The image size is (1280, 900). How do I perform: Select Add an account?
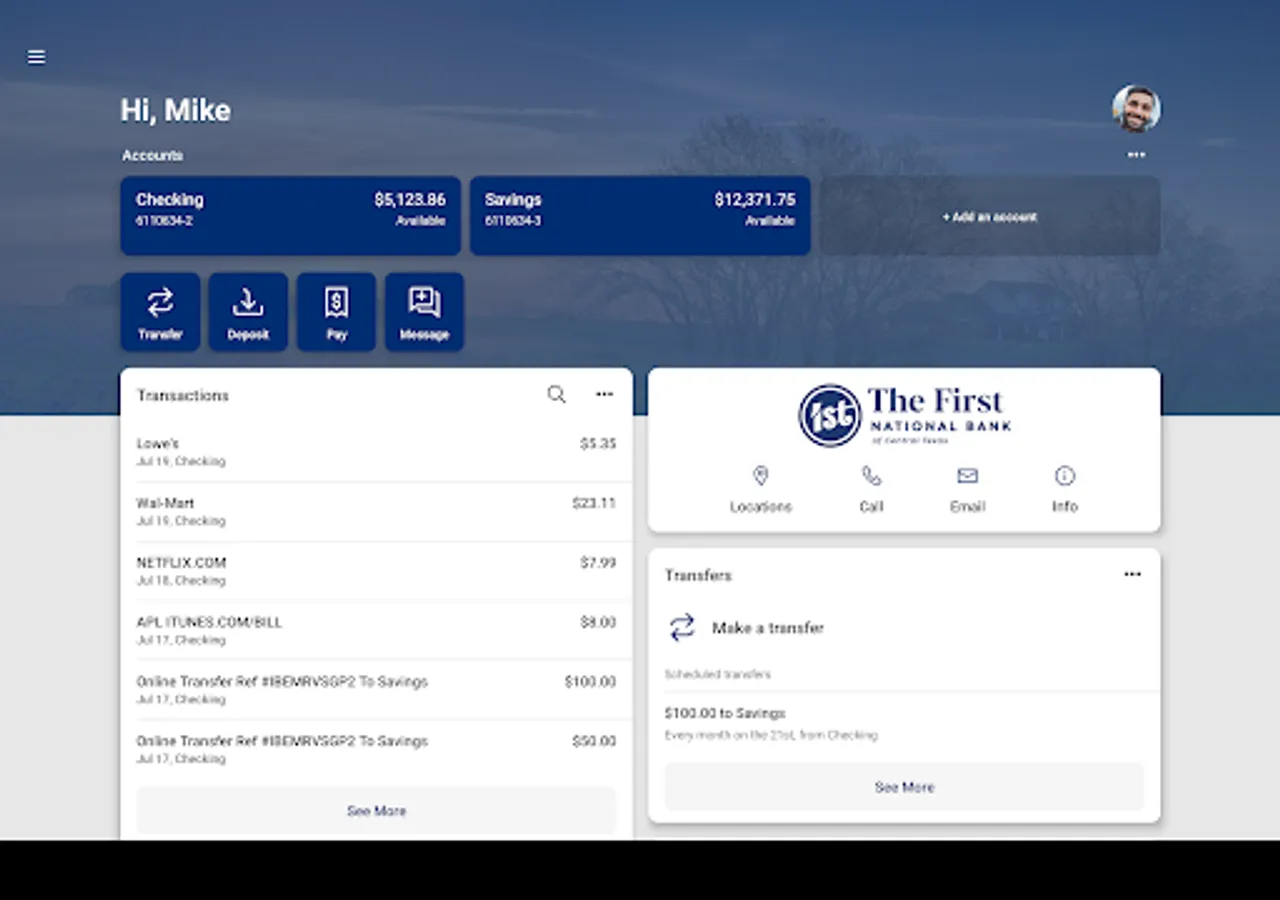[990, 216]
